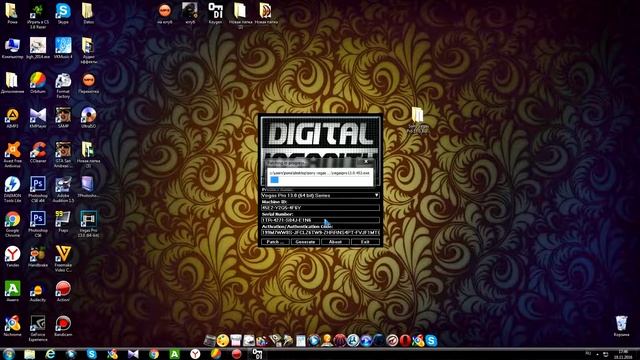Viewport: 640px width, 360px height.
Task: Open the Avast Free Antivirus desktop shortcut
Action: [x=12, y=155]
